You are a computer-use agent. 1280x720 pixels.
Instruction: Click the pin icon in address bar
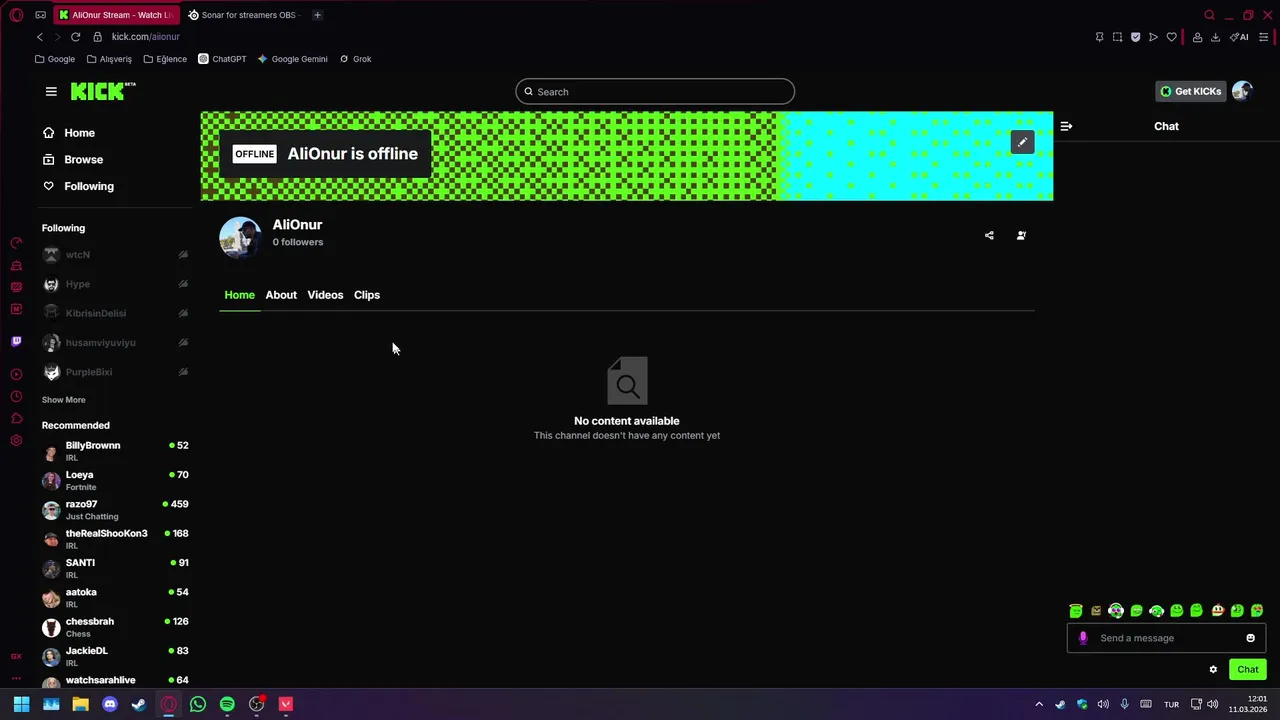(x=1099, y=37)
